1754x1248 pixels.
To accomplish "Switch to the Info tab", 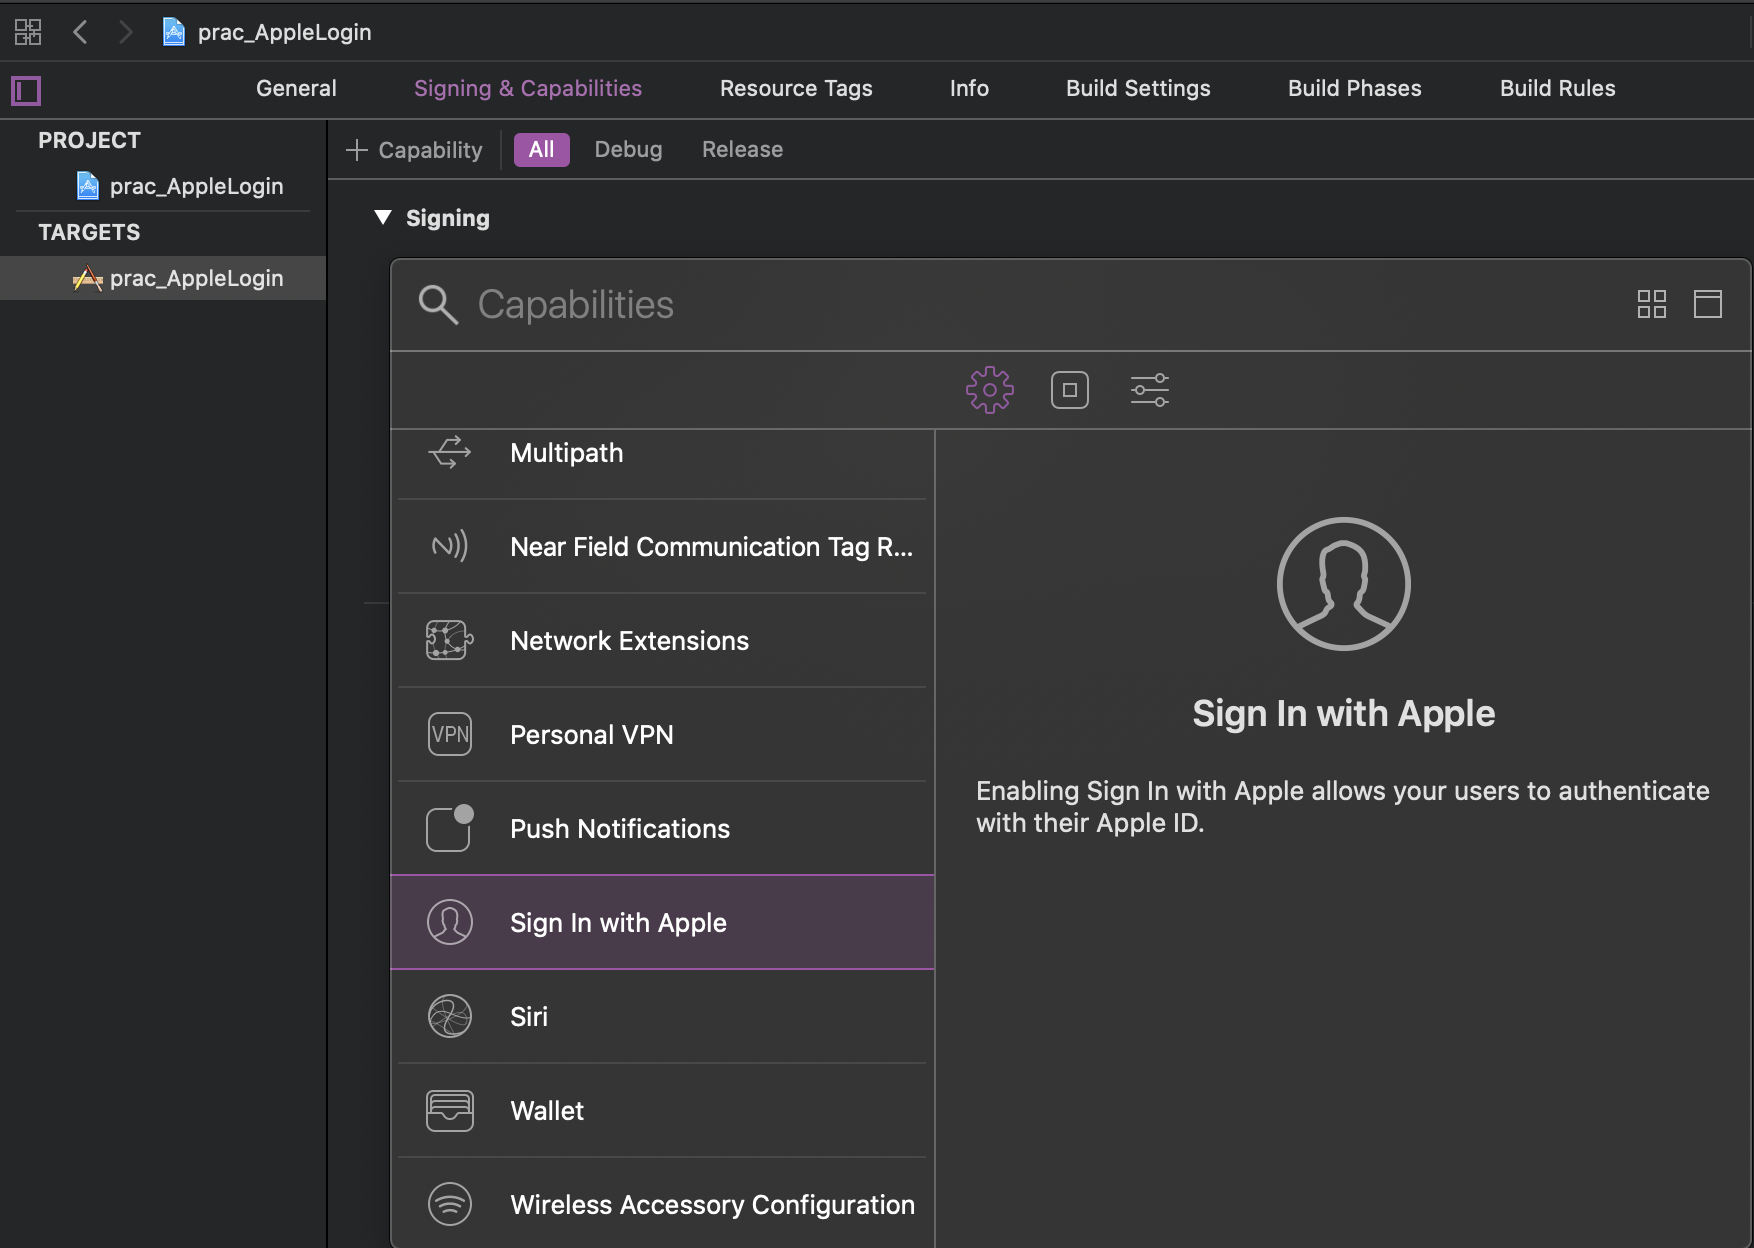I will (969, 88).
